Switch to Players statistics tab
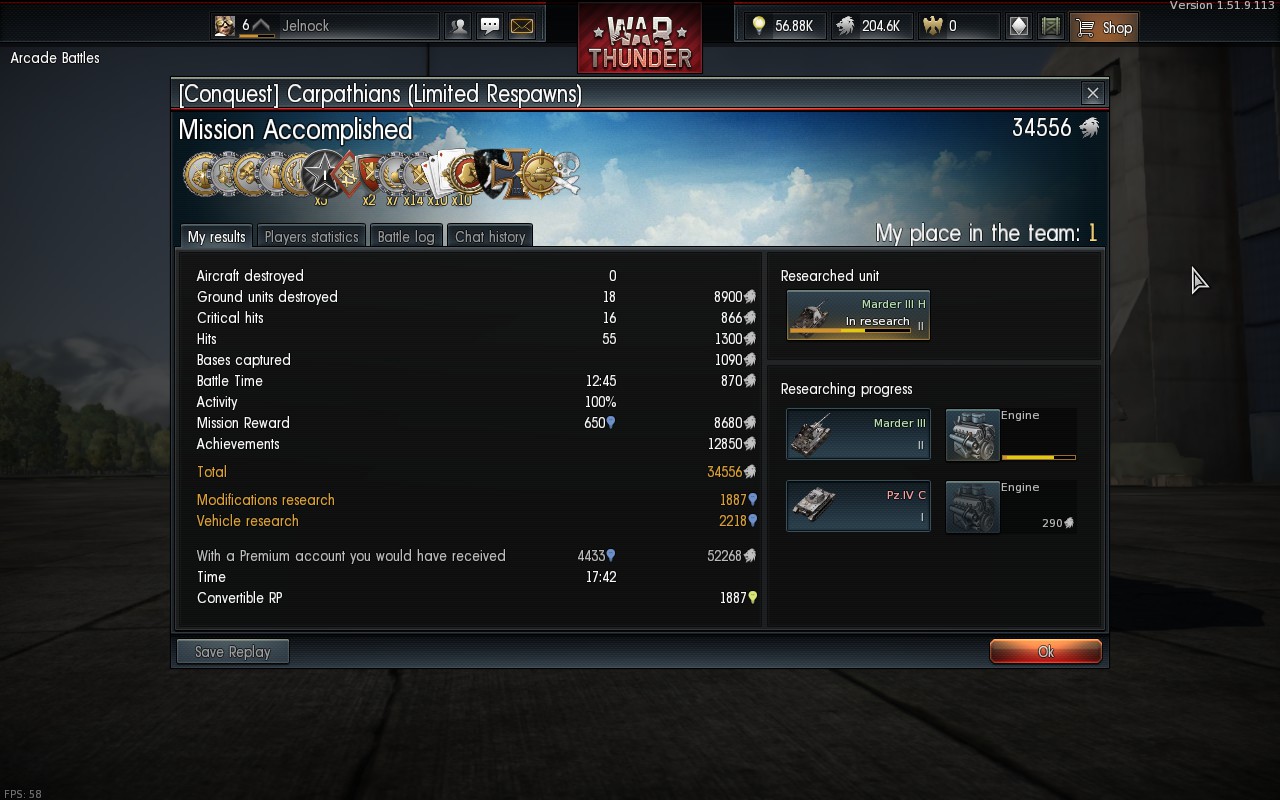 tap(311, 236)
